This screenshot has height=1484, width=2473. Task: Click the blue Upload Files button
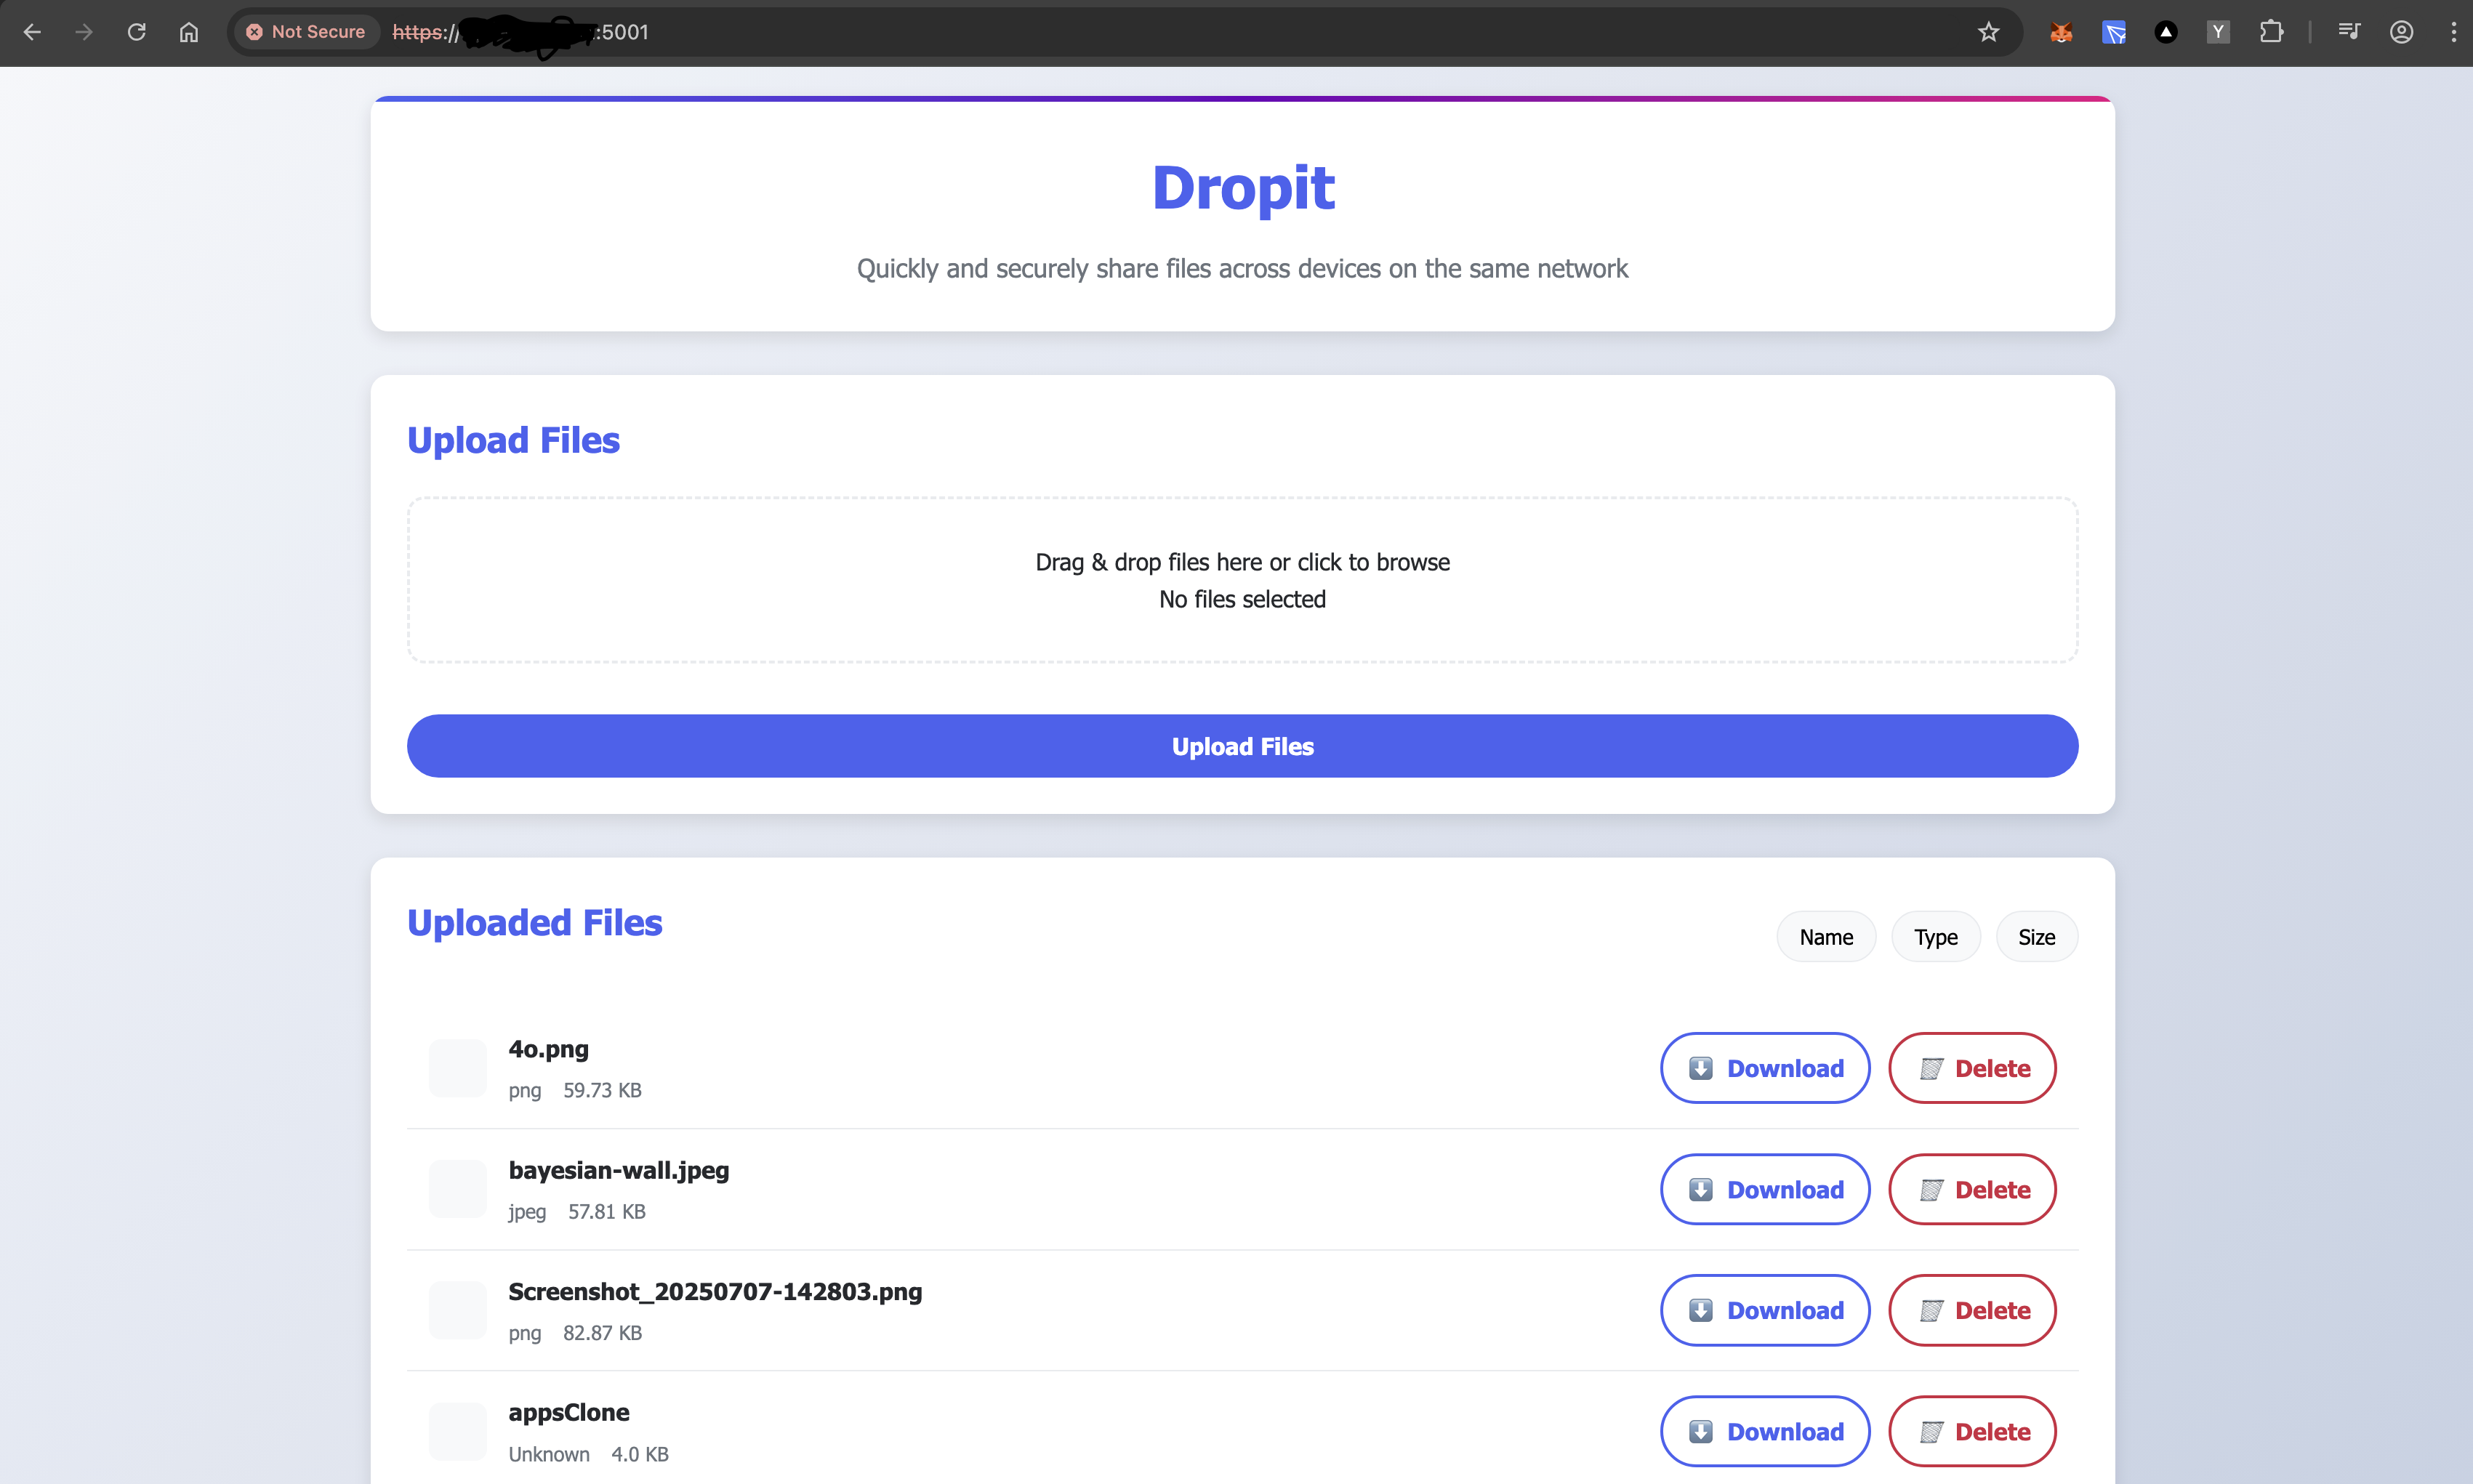[1242, 746]
